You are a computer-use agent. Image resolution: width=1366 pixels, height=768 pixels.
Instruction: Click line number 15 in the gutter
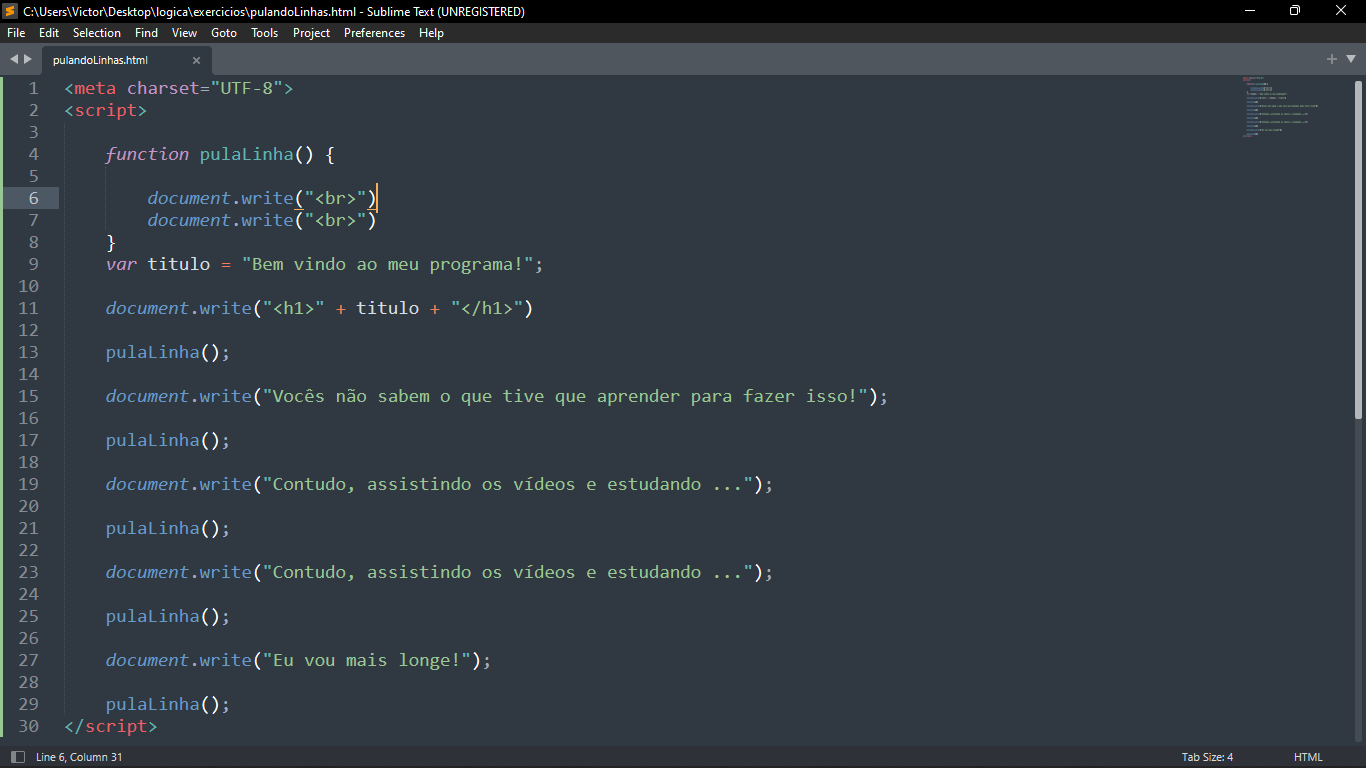pos(28,396)
